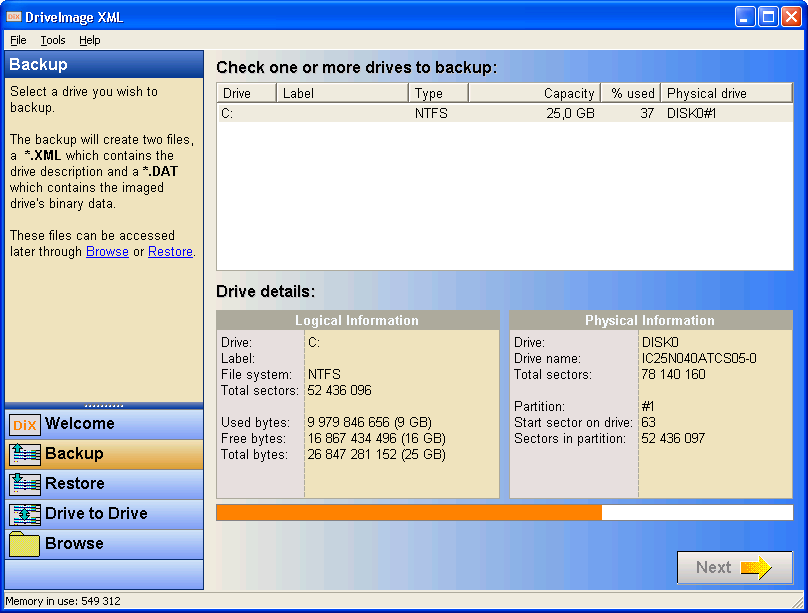Click the Free bytes 16 867 434 496 value
The width and height of the screenshot is (808, 613).
pyautogui.click(x=377, y=438)
